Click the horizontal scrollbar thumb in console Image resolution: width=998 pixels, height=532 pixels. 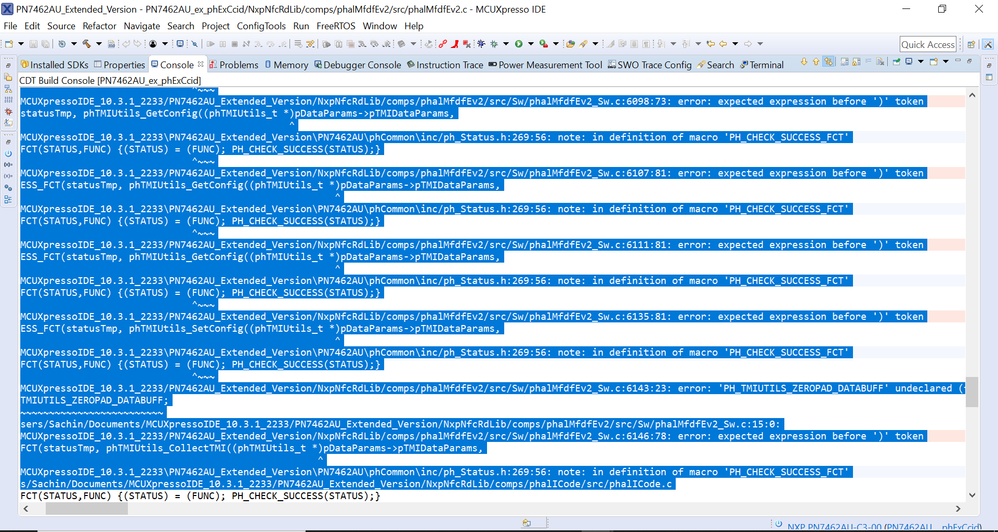[87, 508]
